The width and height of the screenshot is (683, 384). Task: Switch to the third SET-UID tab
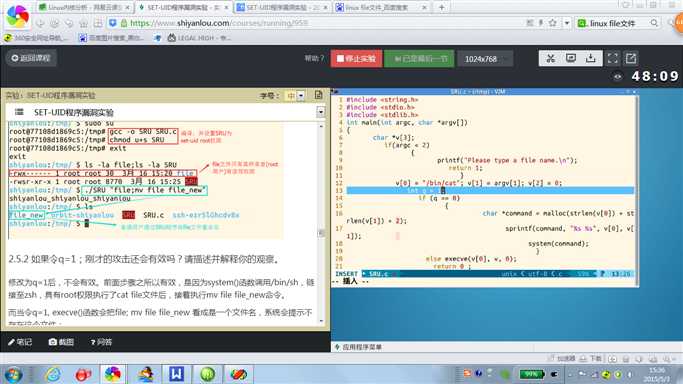tap(282, 7)
